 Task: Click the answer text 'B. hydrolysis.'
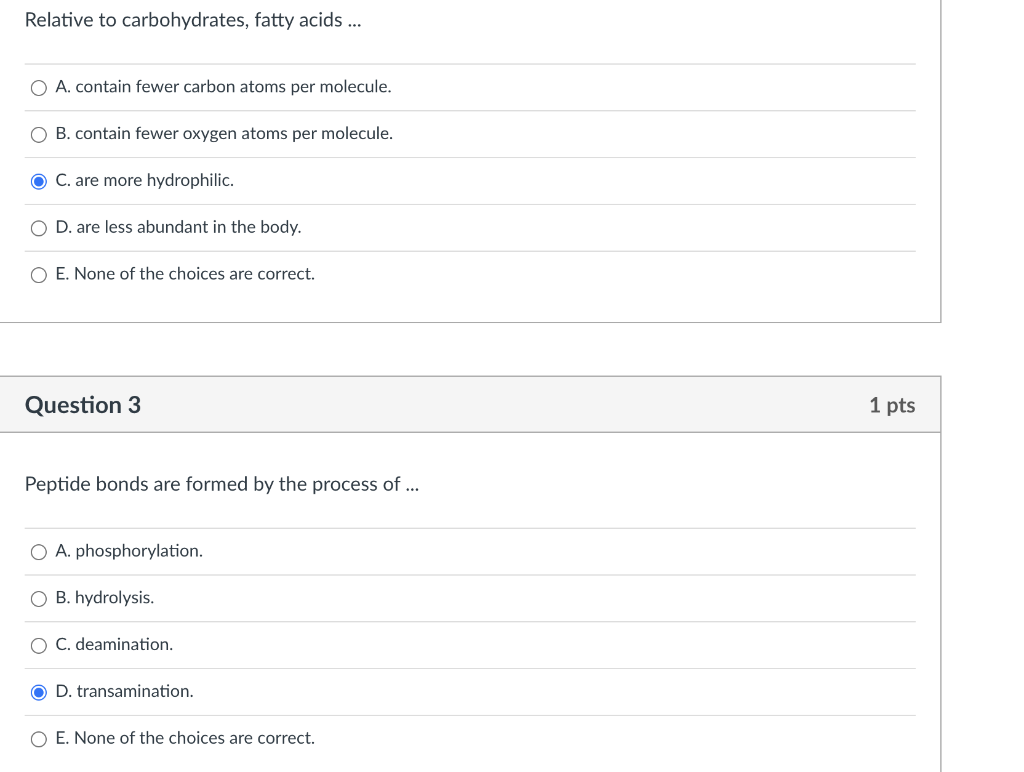105,598
